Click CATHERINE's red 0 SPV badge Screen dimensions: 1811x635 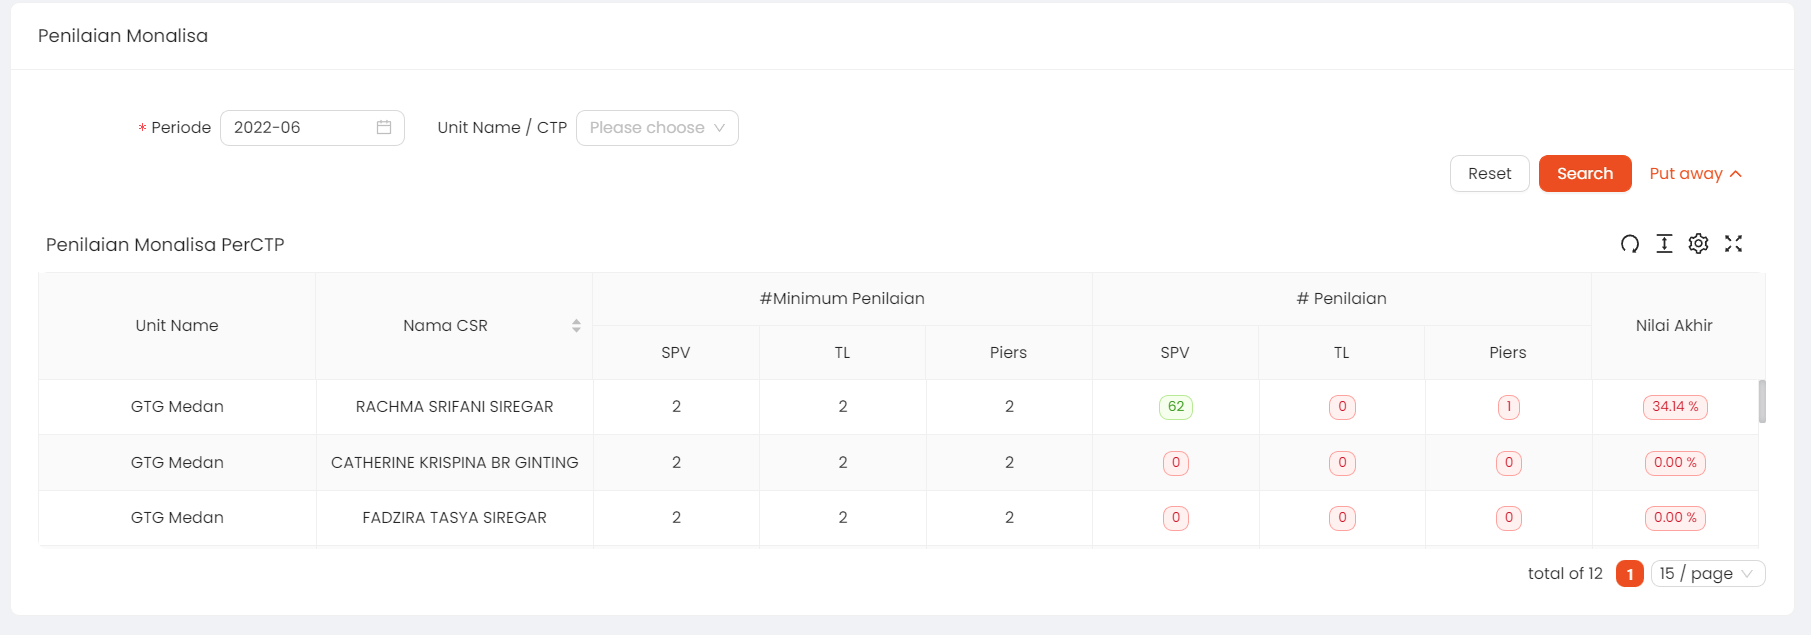click(1175, 462)
